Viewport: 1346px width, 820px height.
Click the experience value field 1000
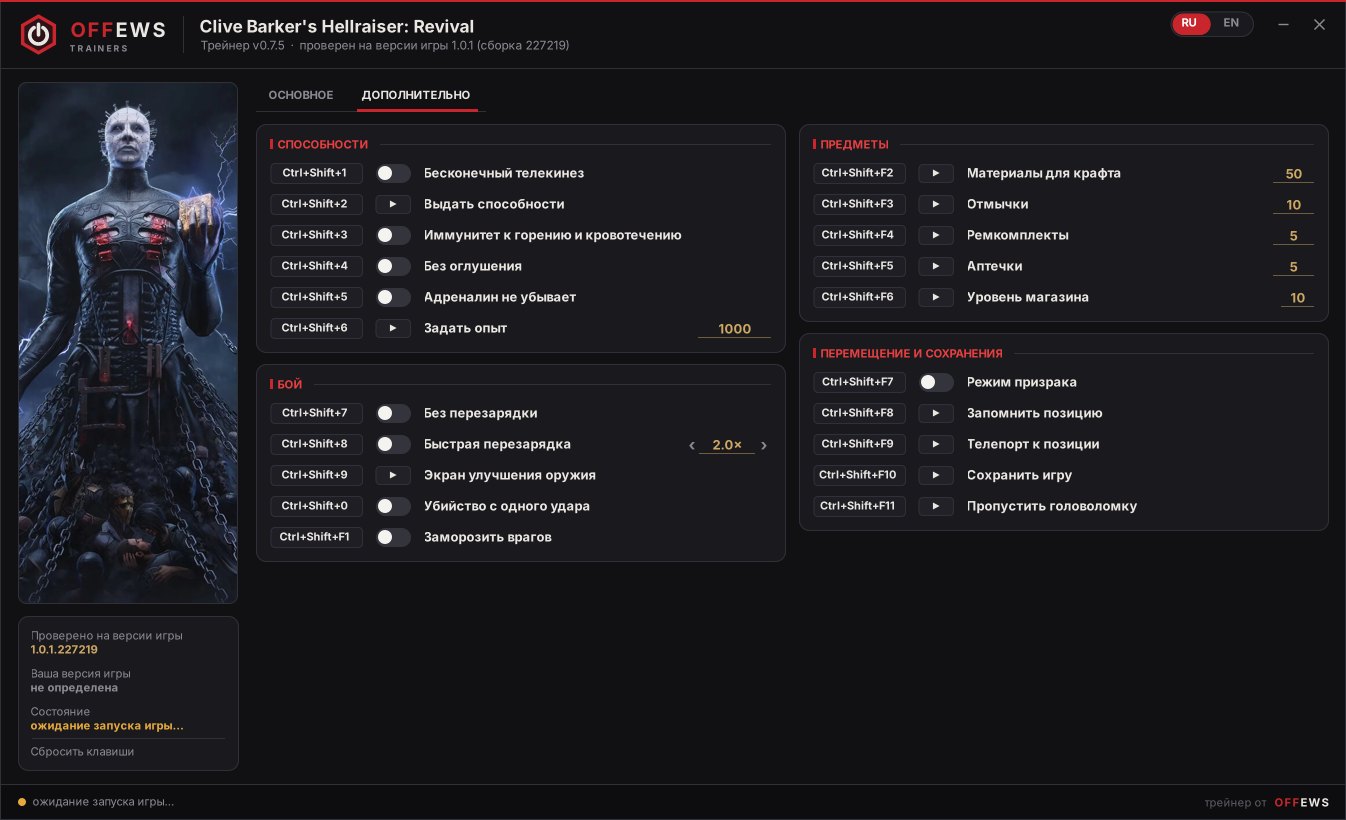[x=734, y=328]
